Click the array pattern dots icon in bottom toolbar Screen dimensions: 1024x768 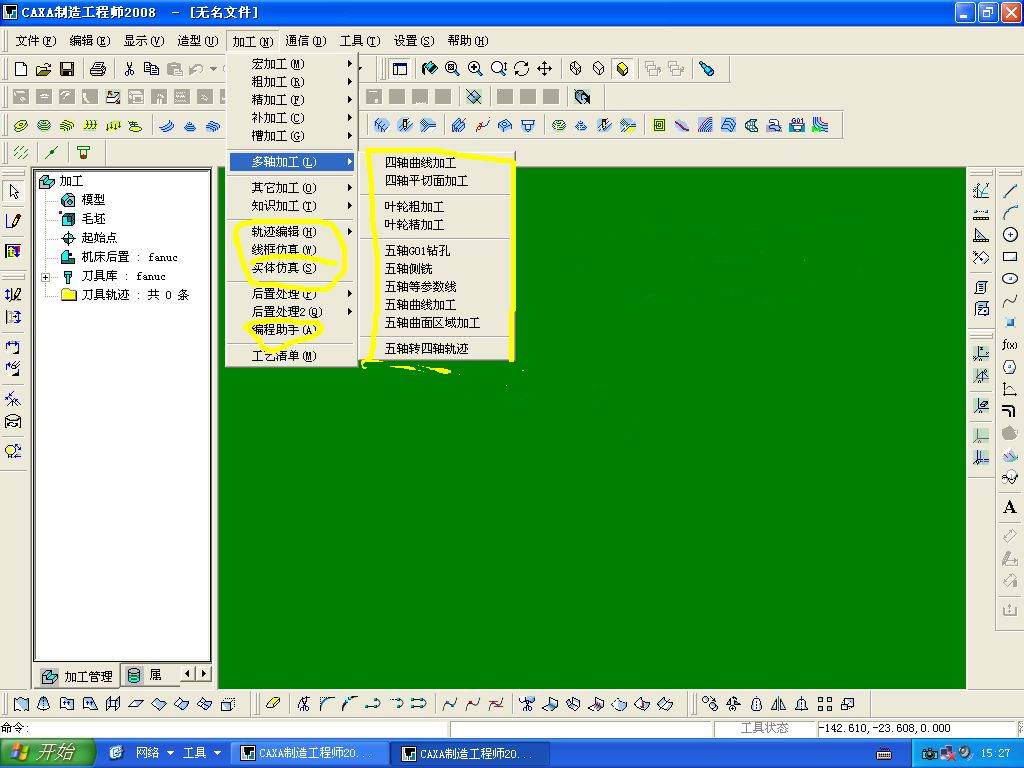coord(825,703)
